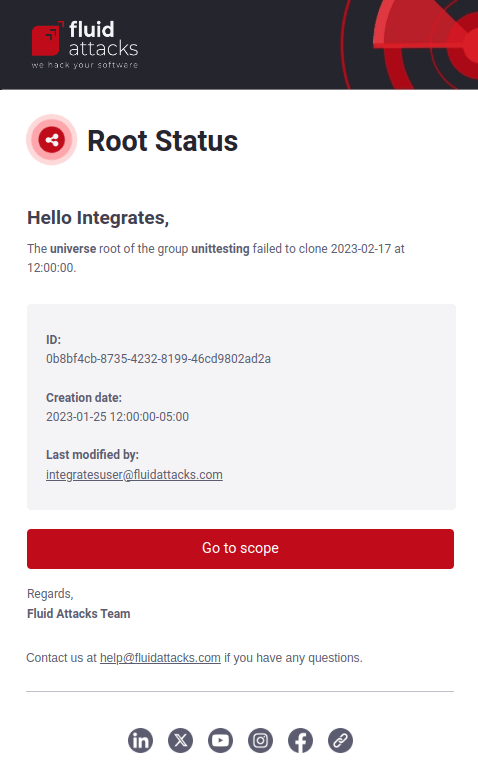The image size is (478, 766).
Task: Open the YouTube social icon
Action: [x=220, y=740]
